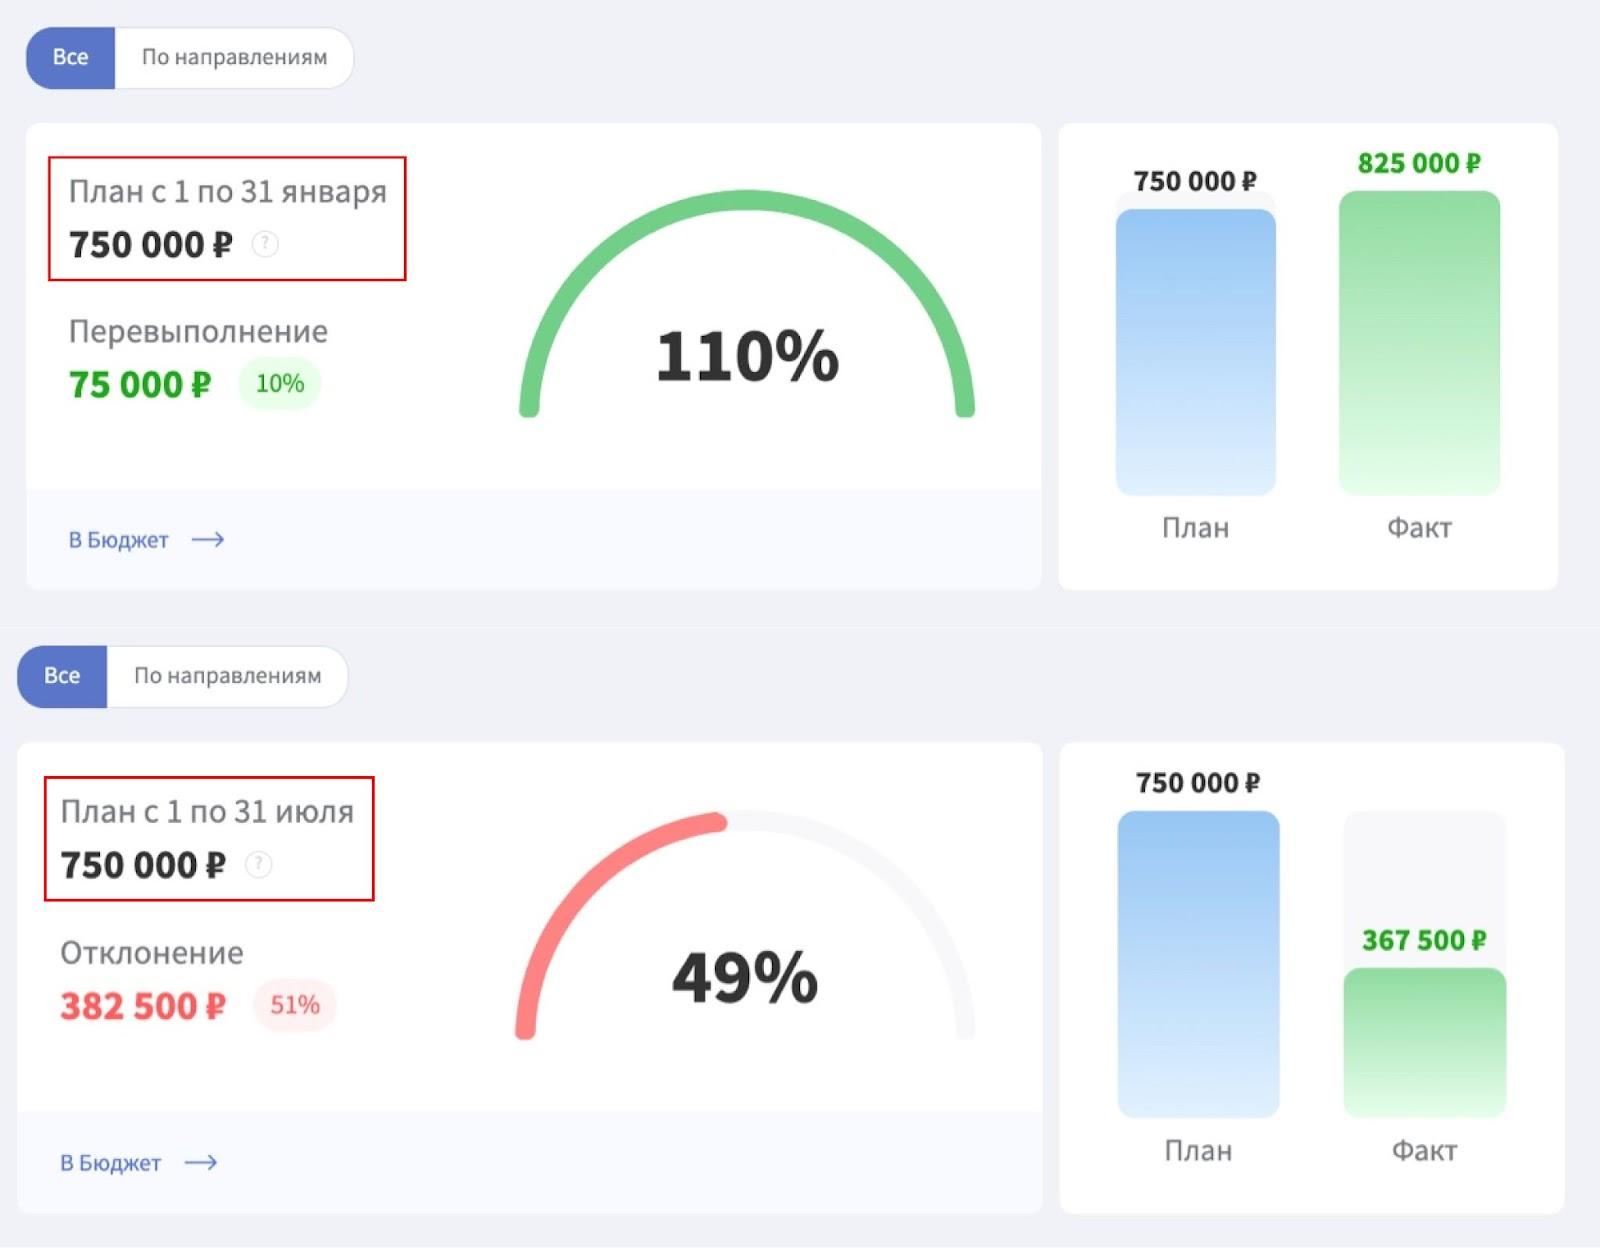Click the План с 1 по 31 января heading
1600x1248 pixels.
(x=227, y=191)
